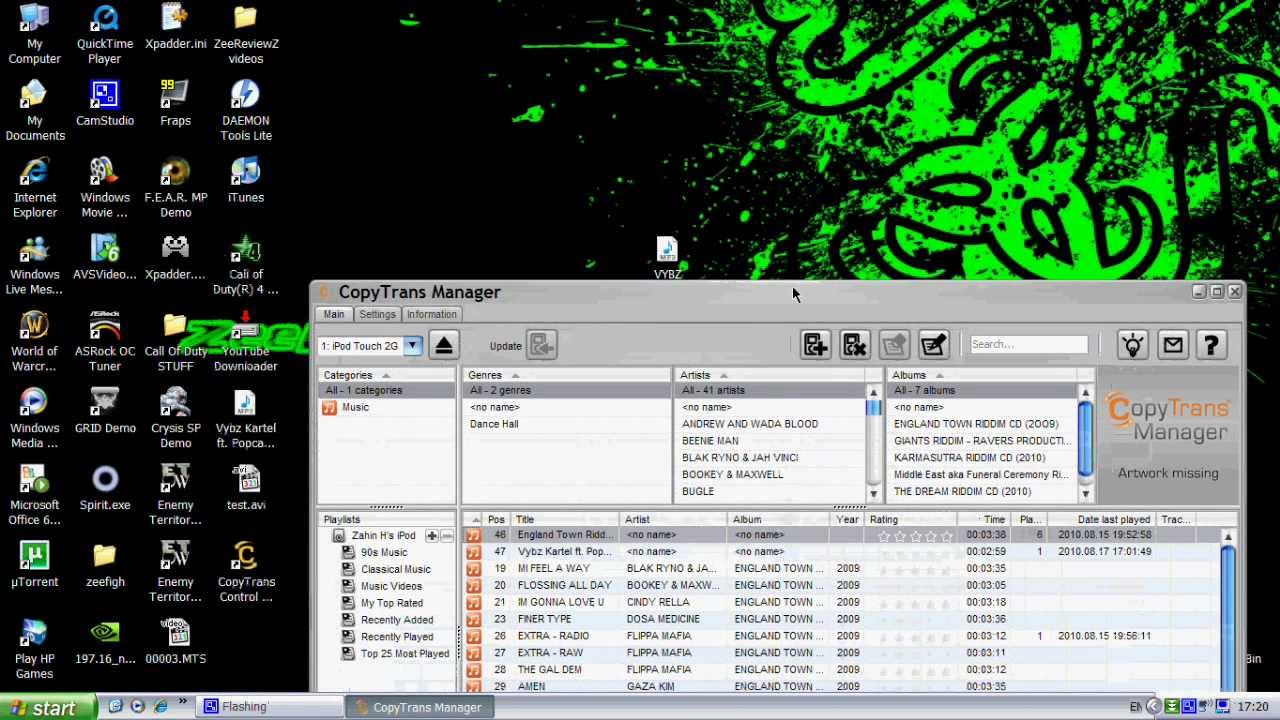
Task: Open the Recently Added playlist
Action: coord(397,620)
